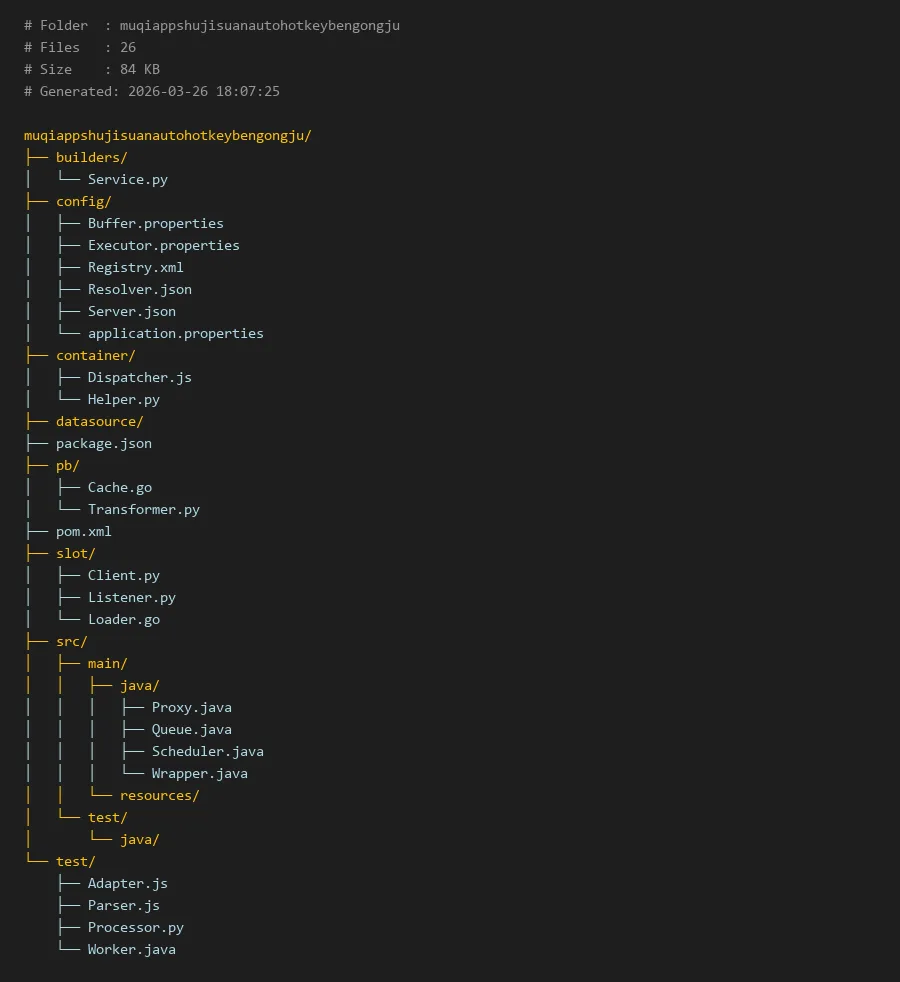The height and width of the screenshot is (982, 900).
Task: Click the builders/ folder entry
Action: coord(91,157)
